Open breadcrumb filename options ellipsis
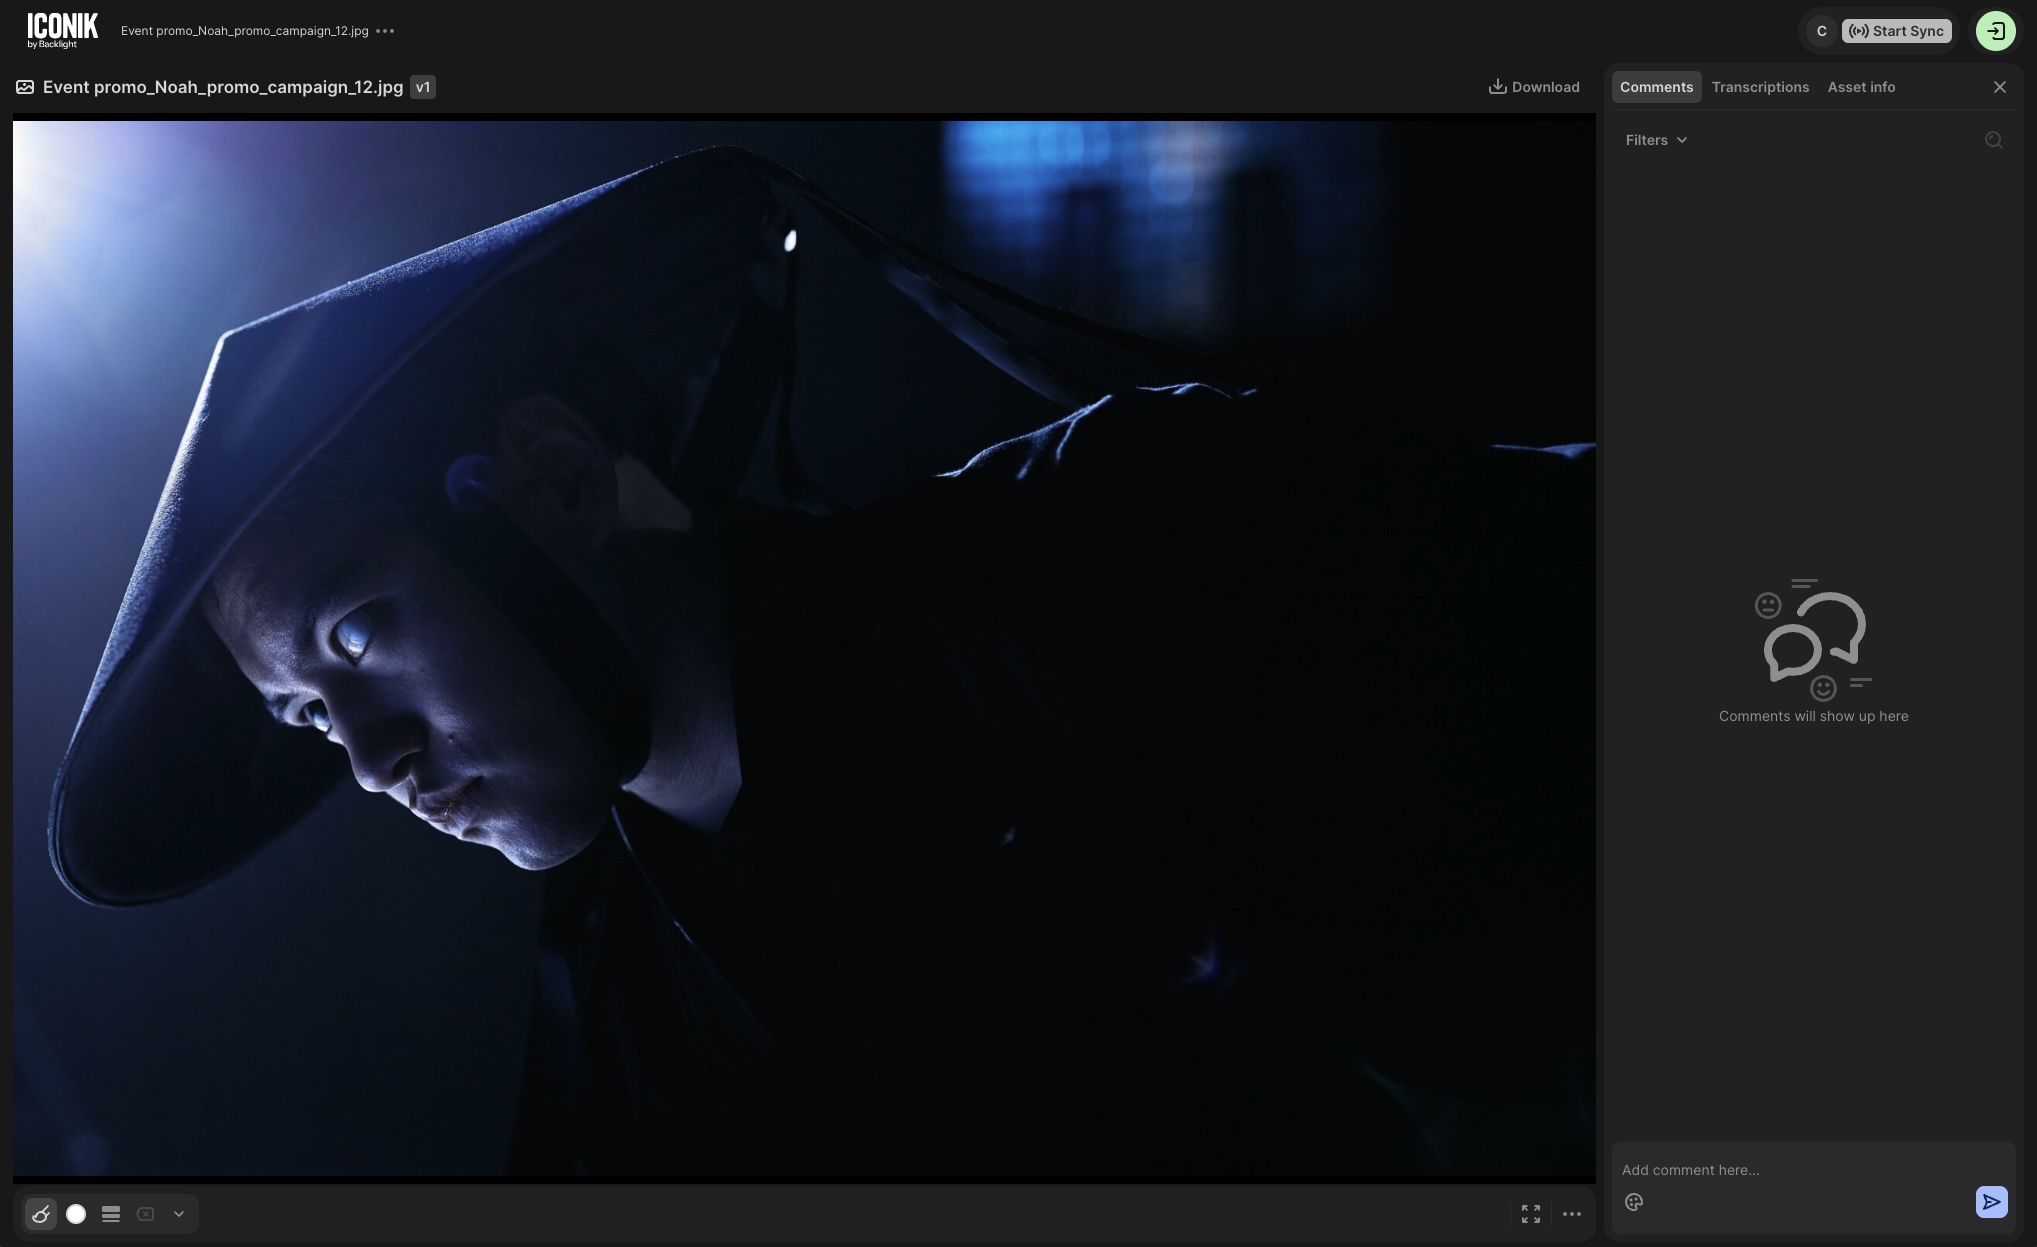 385,31
